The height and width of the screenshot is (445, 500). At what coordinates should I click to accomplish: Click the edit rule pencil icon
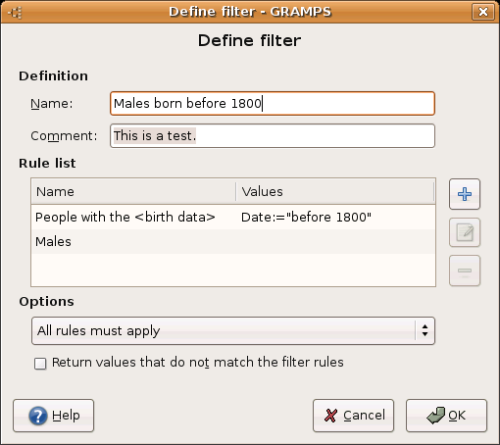pyautogui.click(x=464, y=232)
